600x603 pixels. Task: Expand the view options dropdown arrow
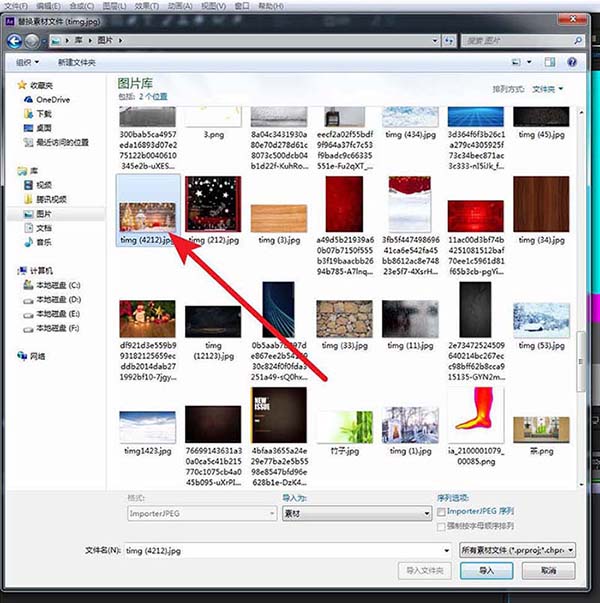(x=529, y=62)
